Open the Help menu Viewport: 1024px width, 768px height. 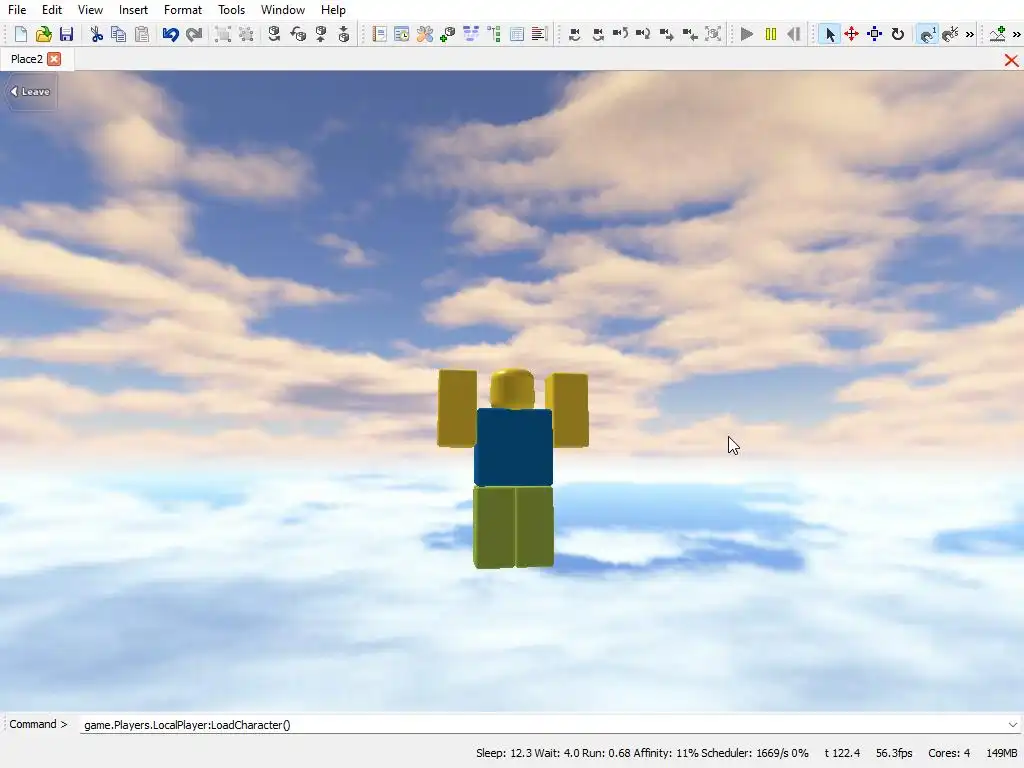[x=333, y=10]
